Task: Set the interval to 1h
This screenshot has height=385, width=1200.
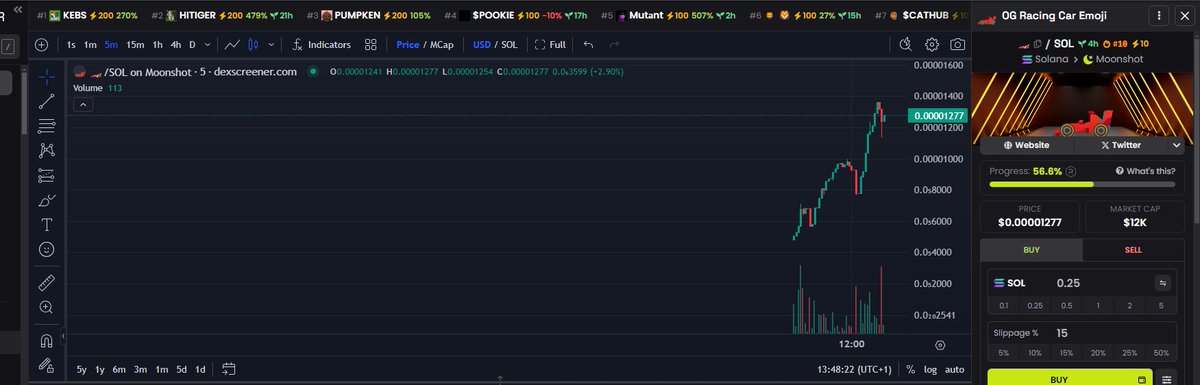Action: click(x=157, y=45)
